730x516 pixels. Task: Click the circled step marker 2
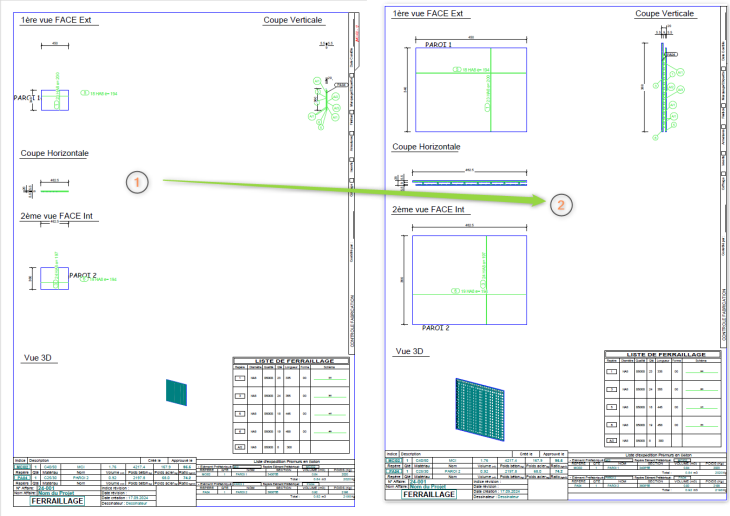tap(562, 203)
